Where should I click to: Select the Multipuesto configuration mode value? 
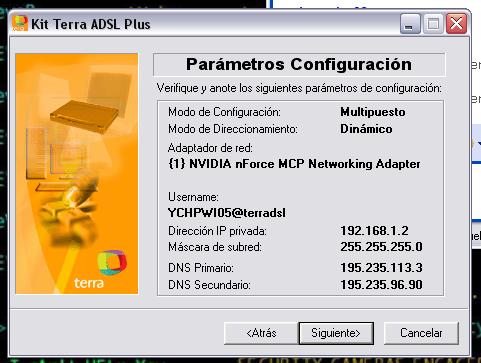click(373, 112)
